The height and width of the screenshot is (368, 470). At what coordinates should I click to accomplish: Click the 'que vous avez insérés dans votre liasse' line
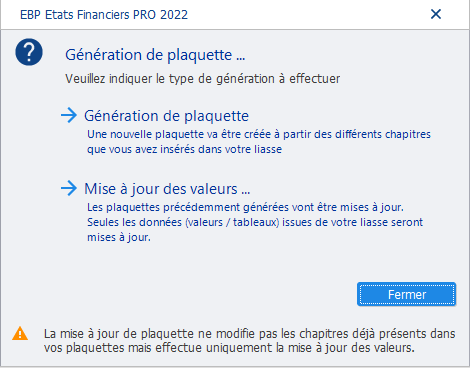coord(184,149)
